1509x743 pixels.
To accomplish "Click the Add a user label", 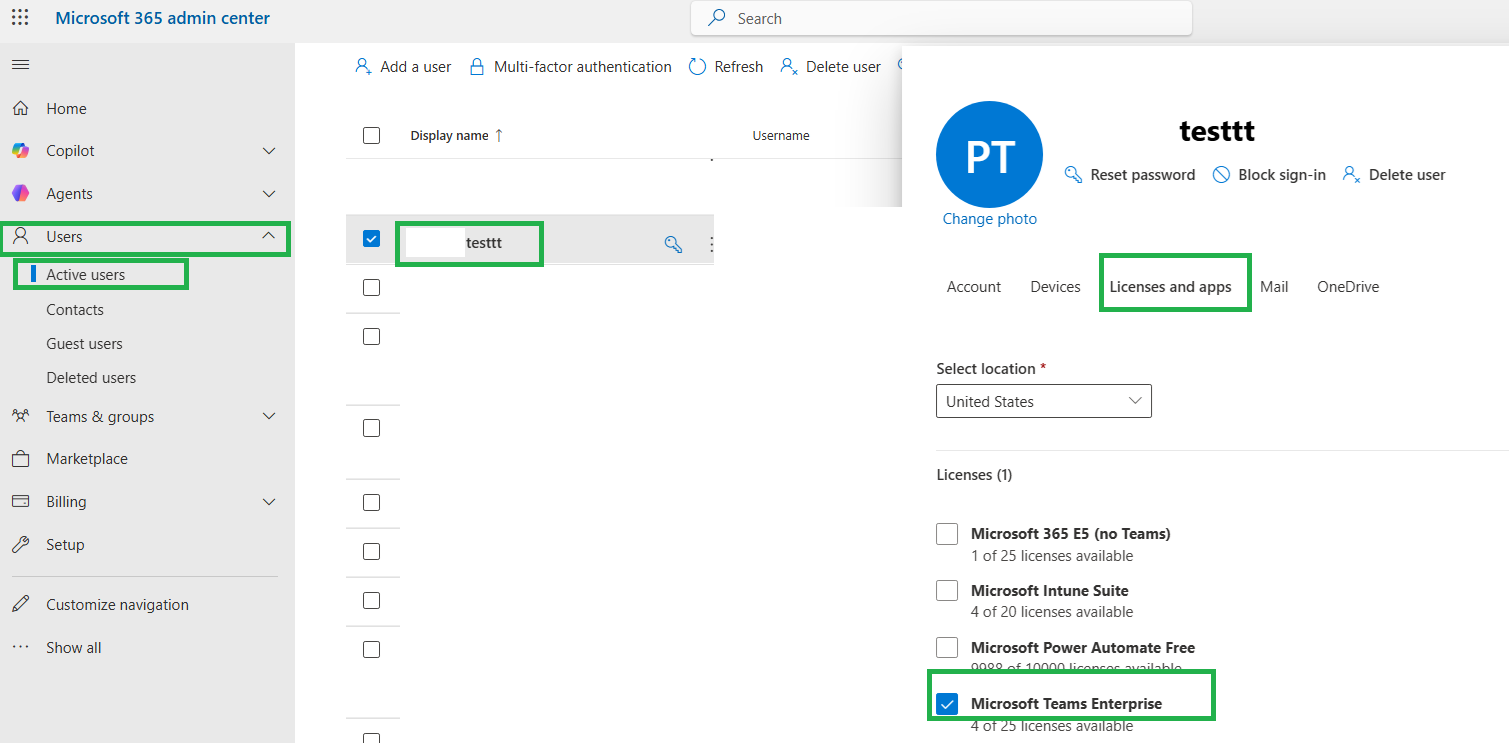I will tap(416, 66).
